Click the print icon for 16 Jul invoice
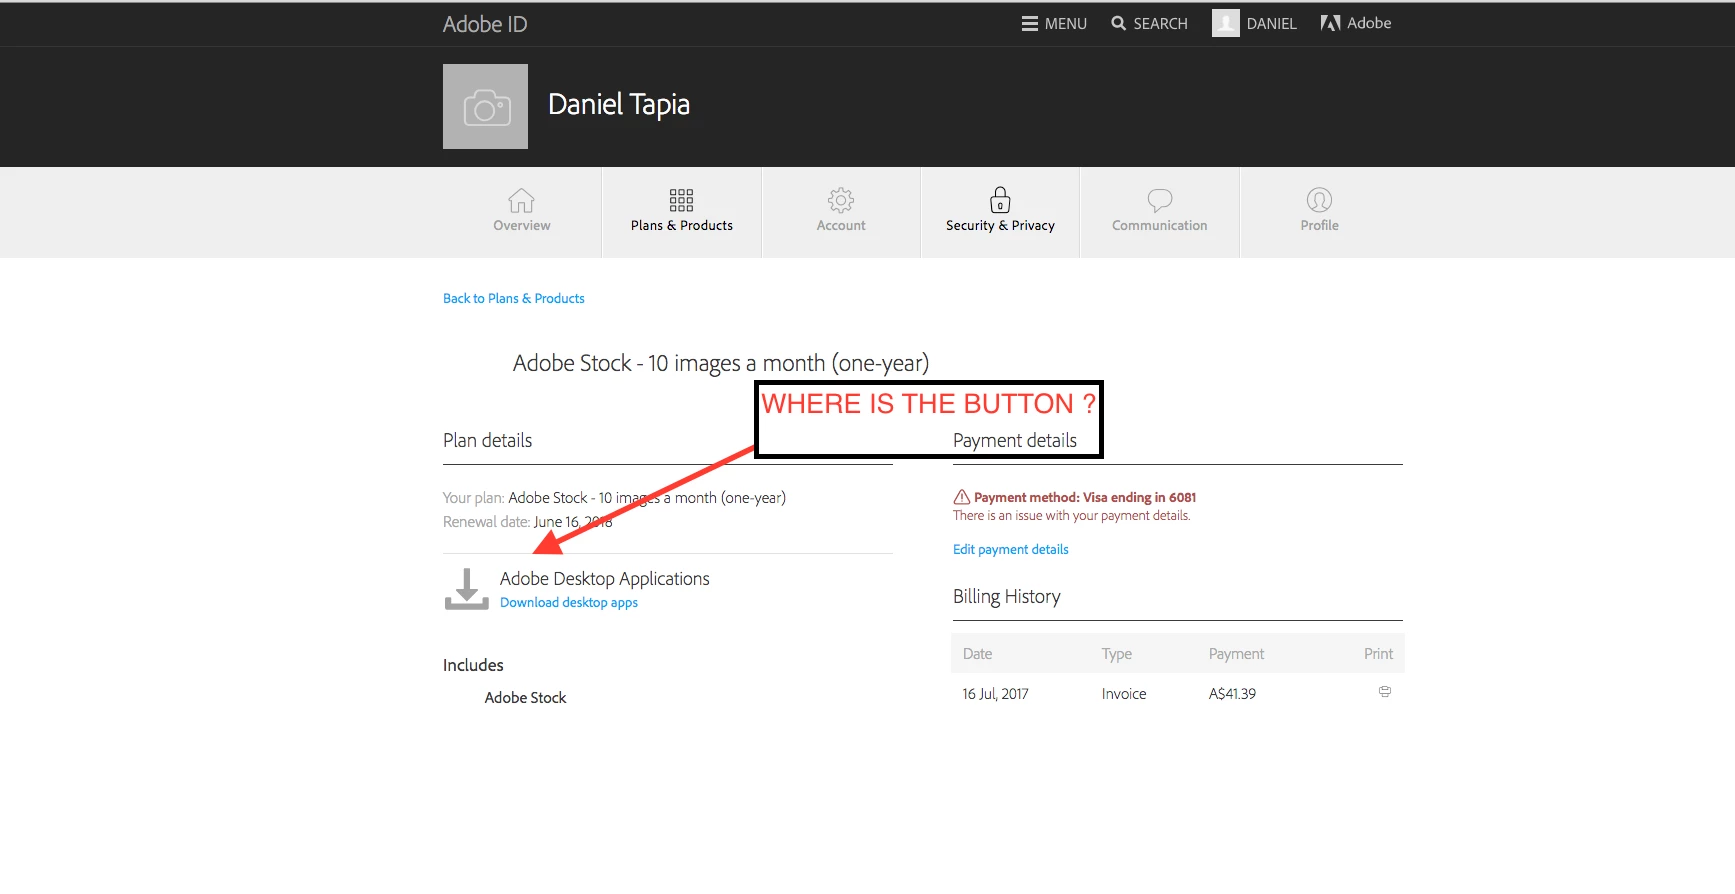 pyautogui.click(x=1385, y=692)
